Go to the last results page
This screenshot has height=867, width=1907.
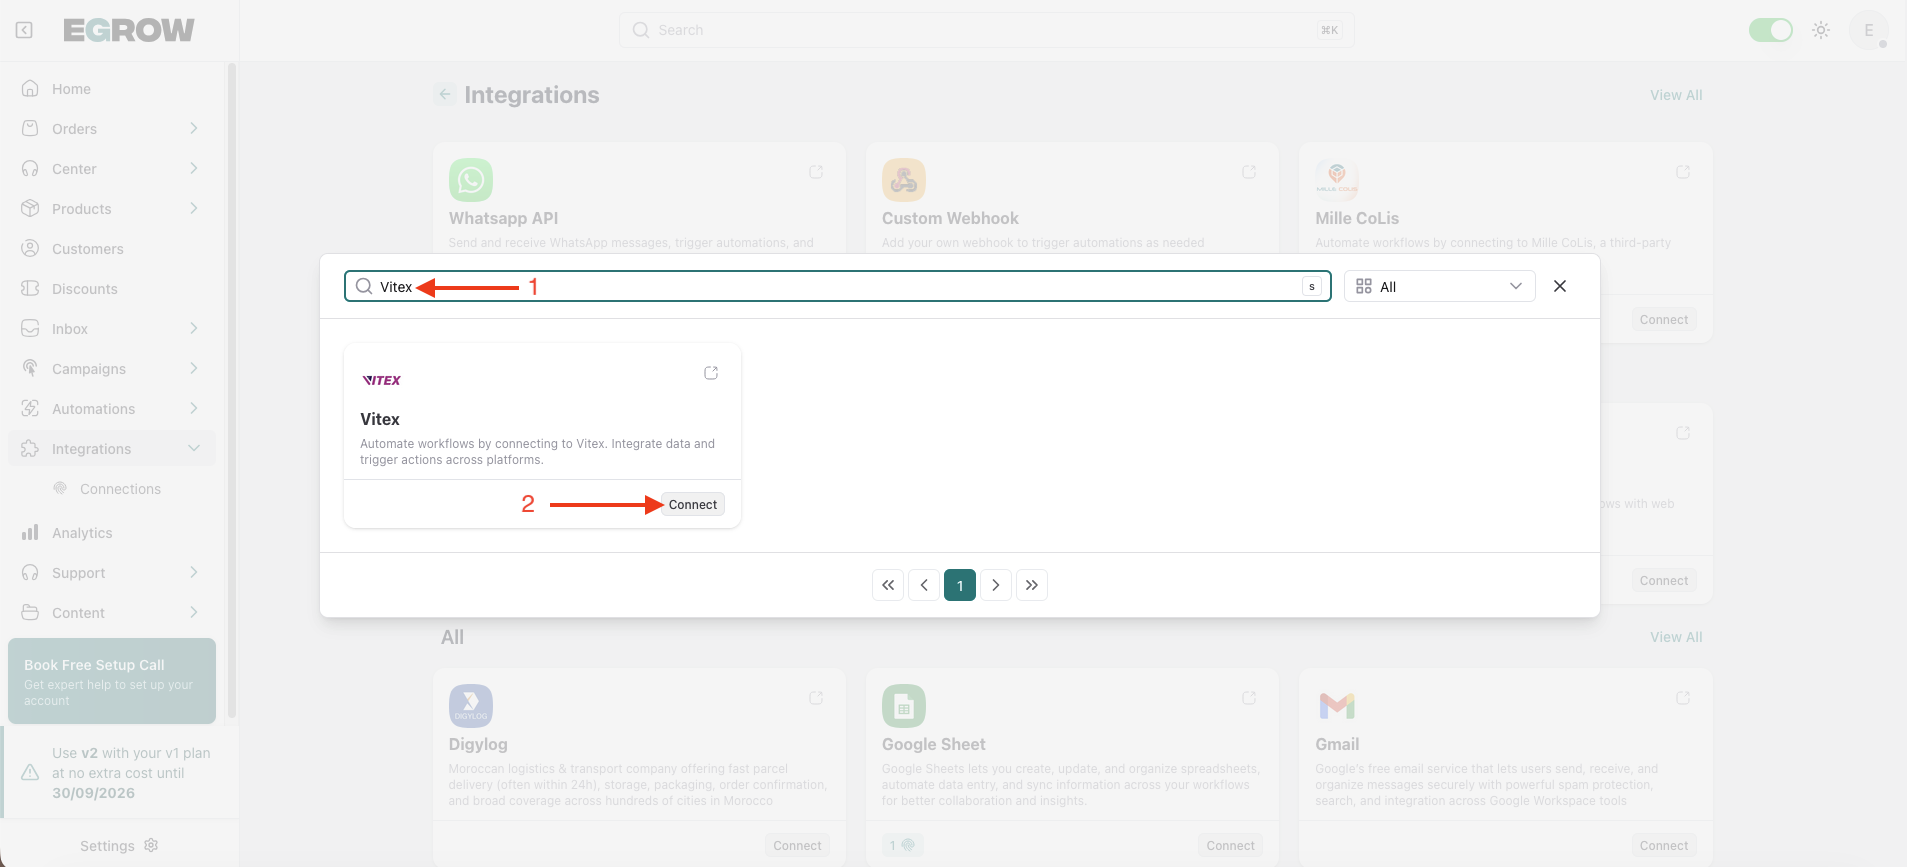[1032, 585]
